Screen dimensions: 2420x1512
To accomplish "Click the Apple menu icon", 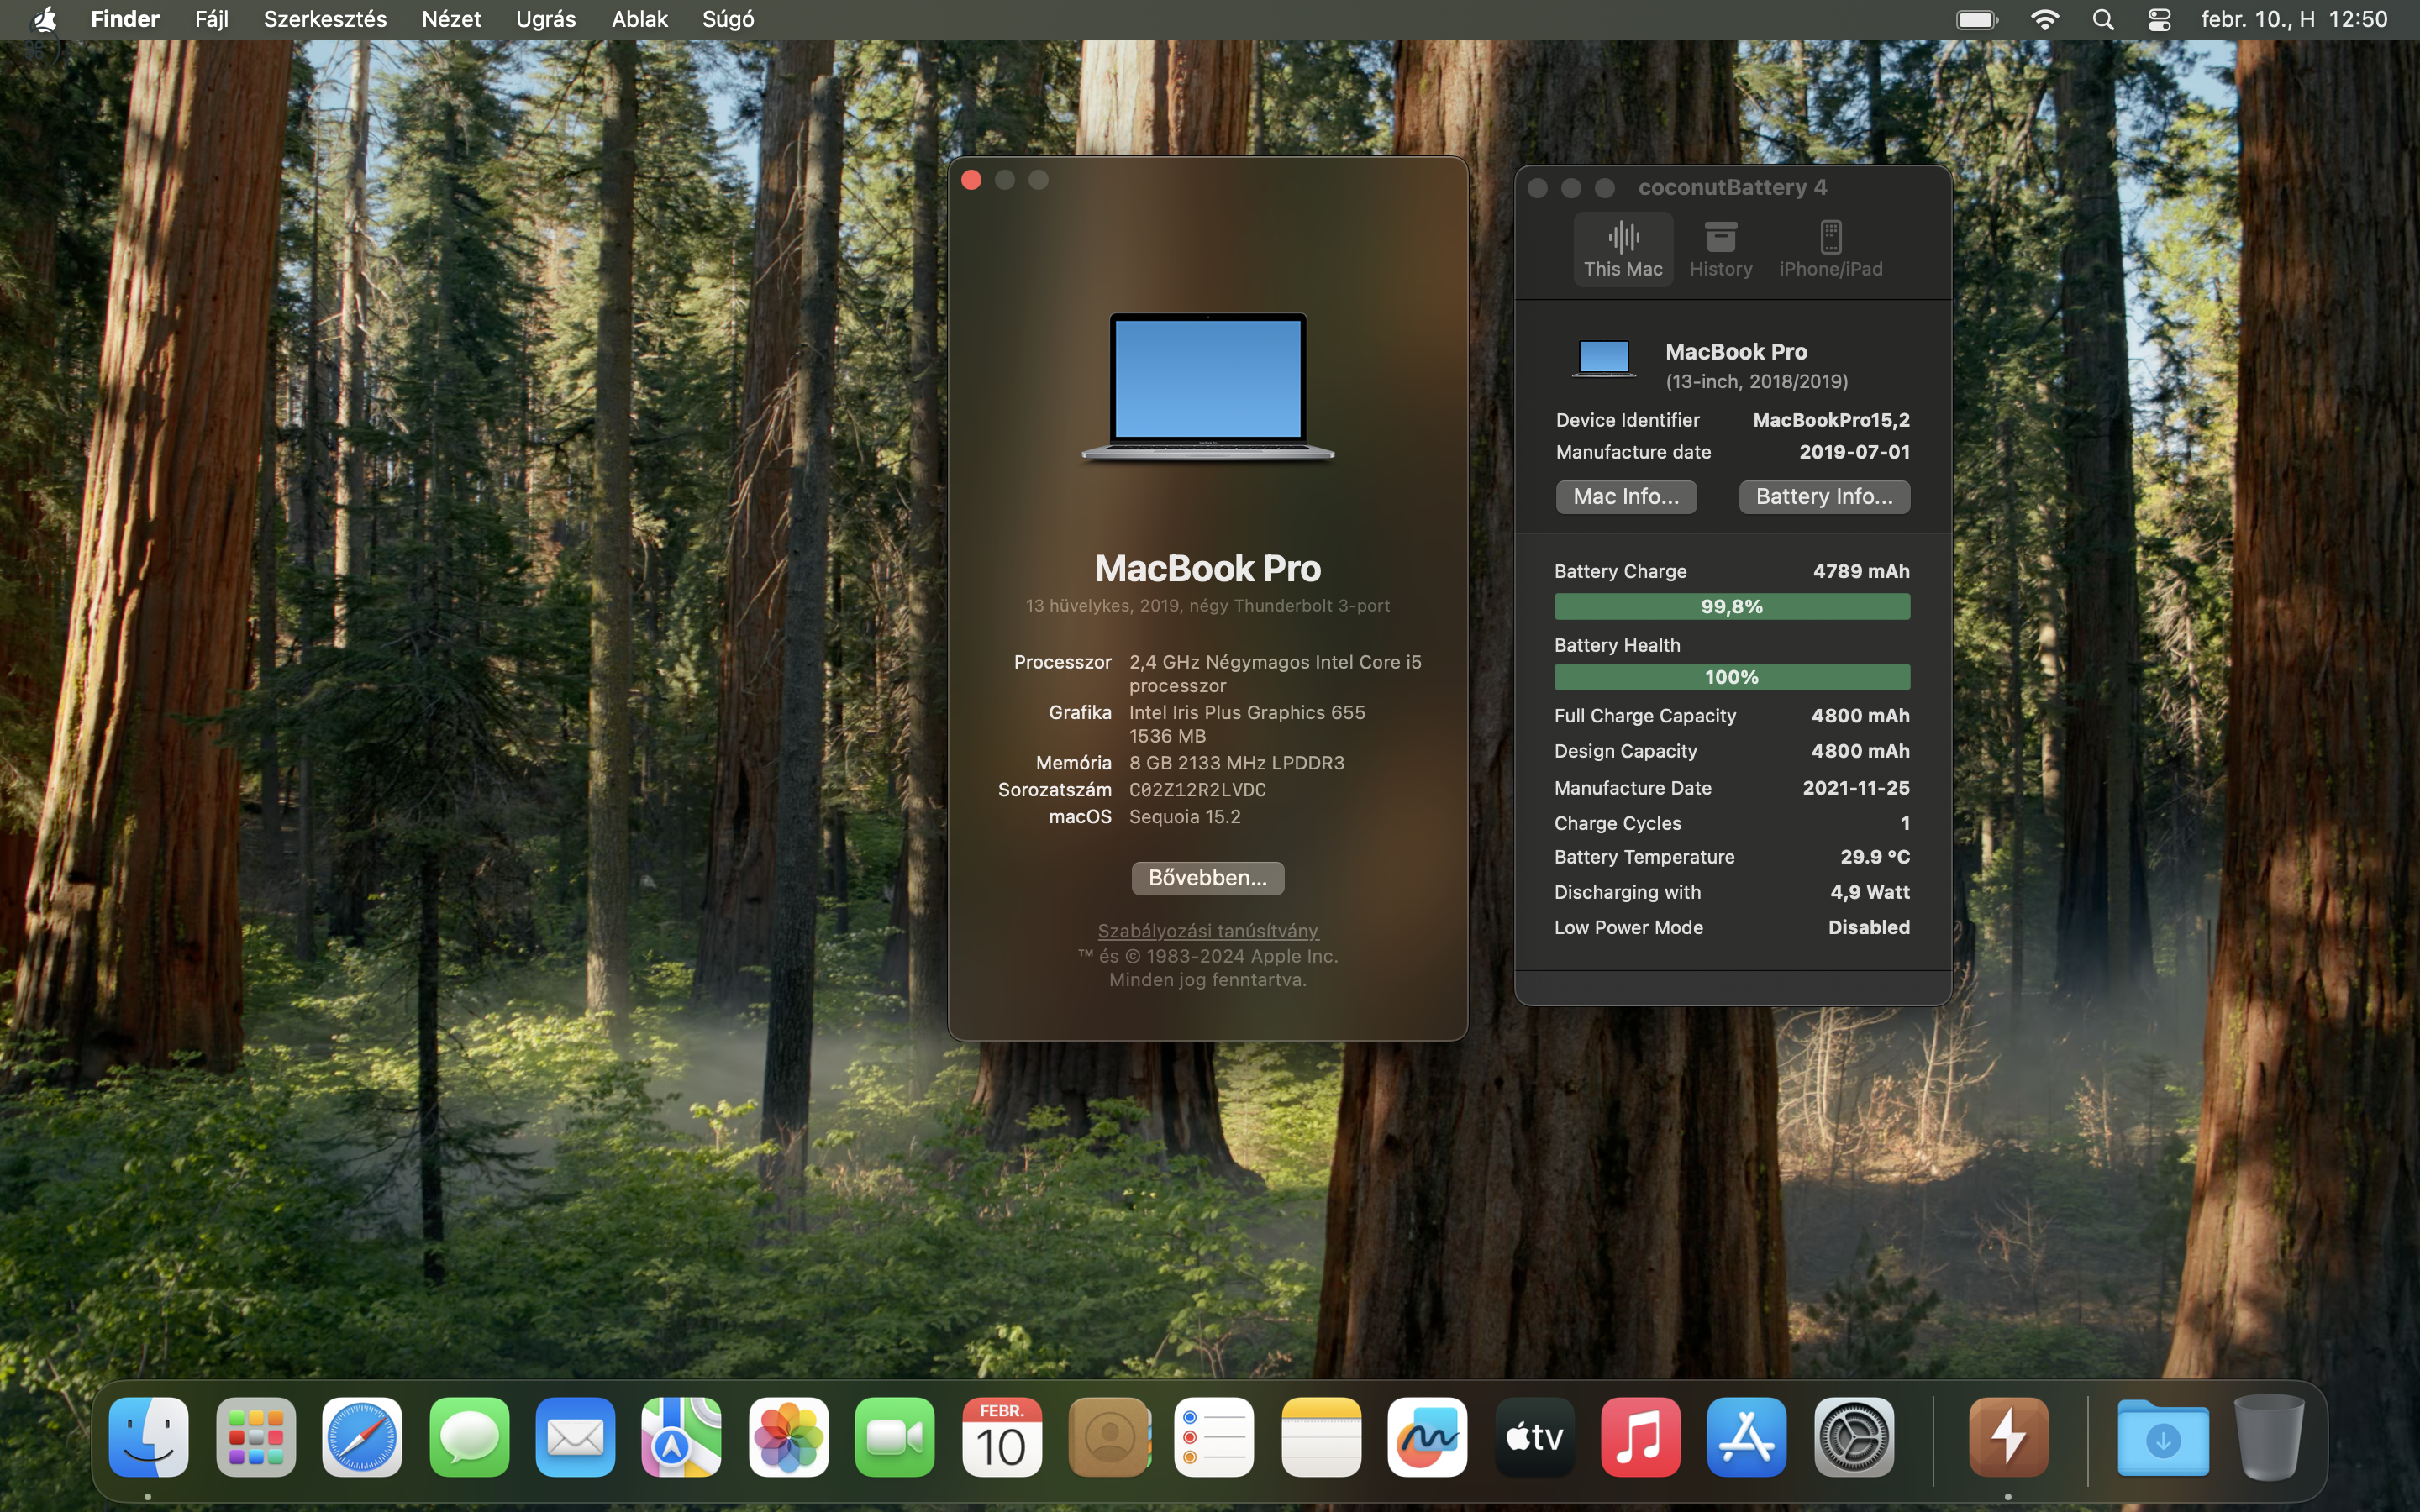I will [44, 19].
